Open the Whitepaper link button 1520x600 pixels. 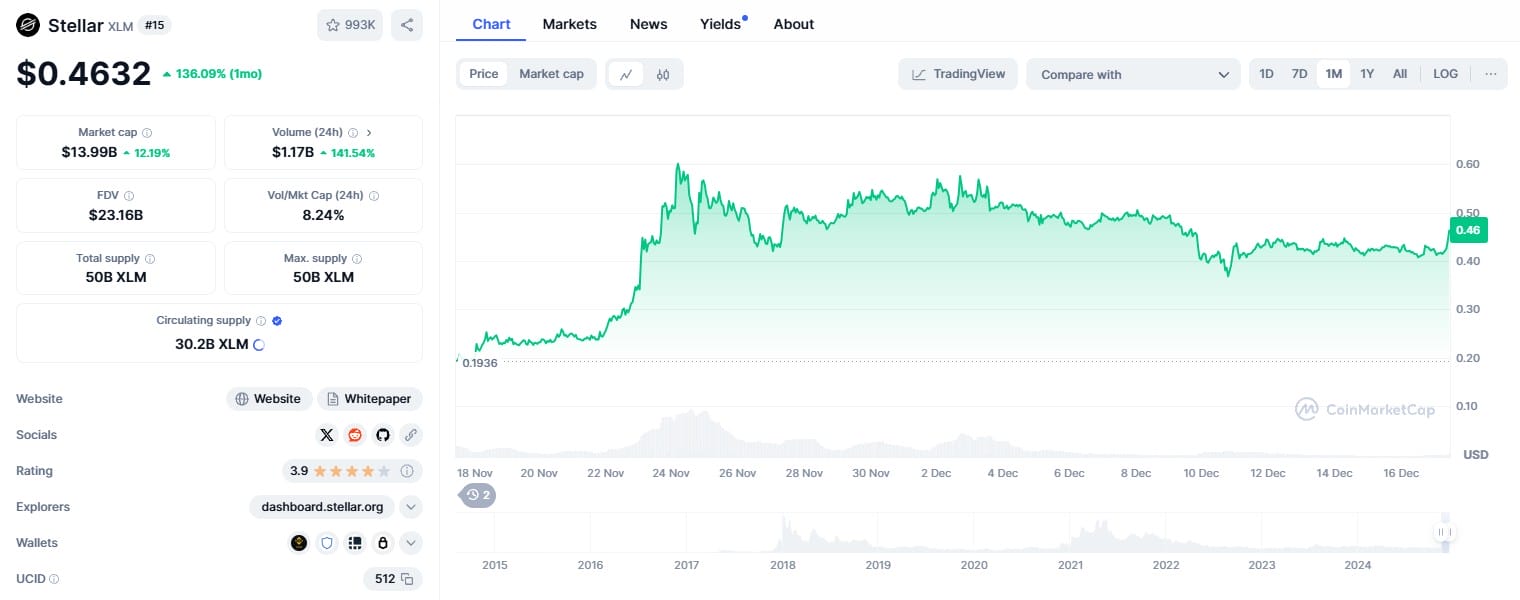[x=370, y=399]
